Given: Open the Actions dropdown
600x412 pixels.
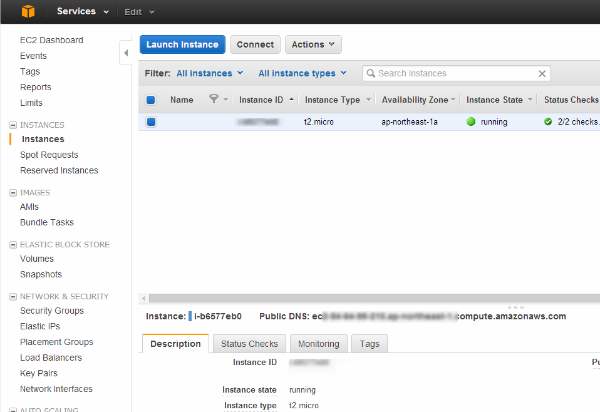Looking at the screenshot, I should [313, 45].
